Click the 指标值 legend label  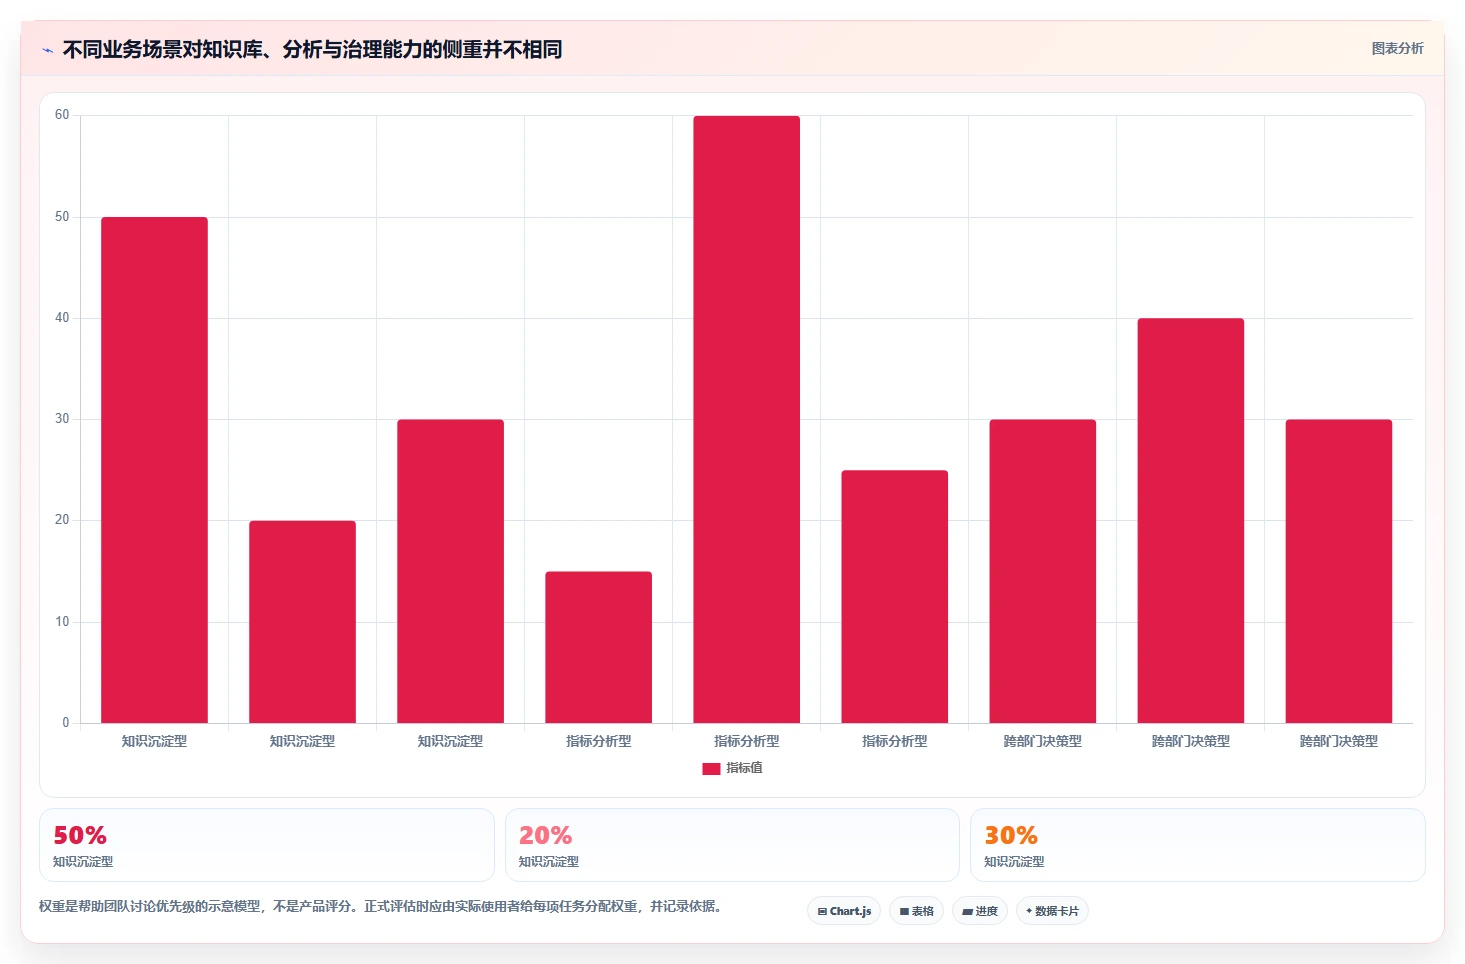(744, 768)
